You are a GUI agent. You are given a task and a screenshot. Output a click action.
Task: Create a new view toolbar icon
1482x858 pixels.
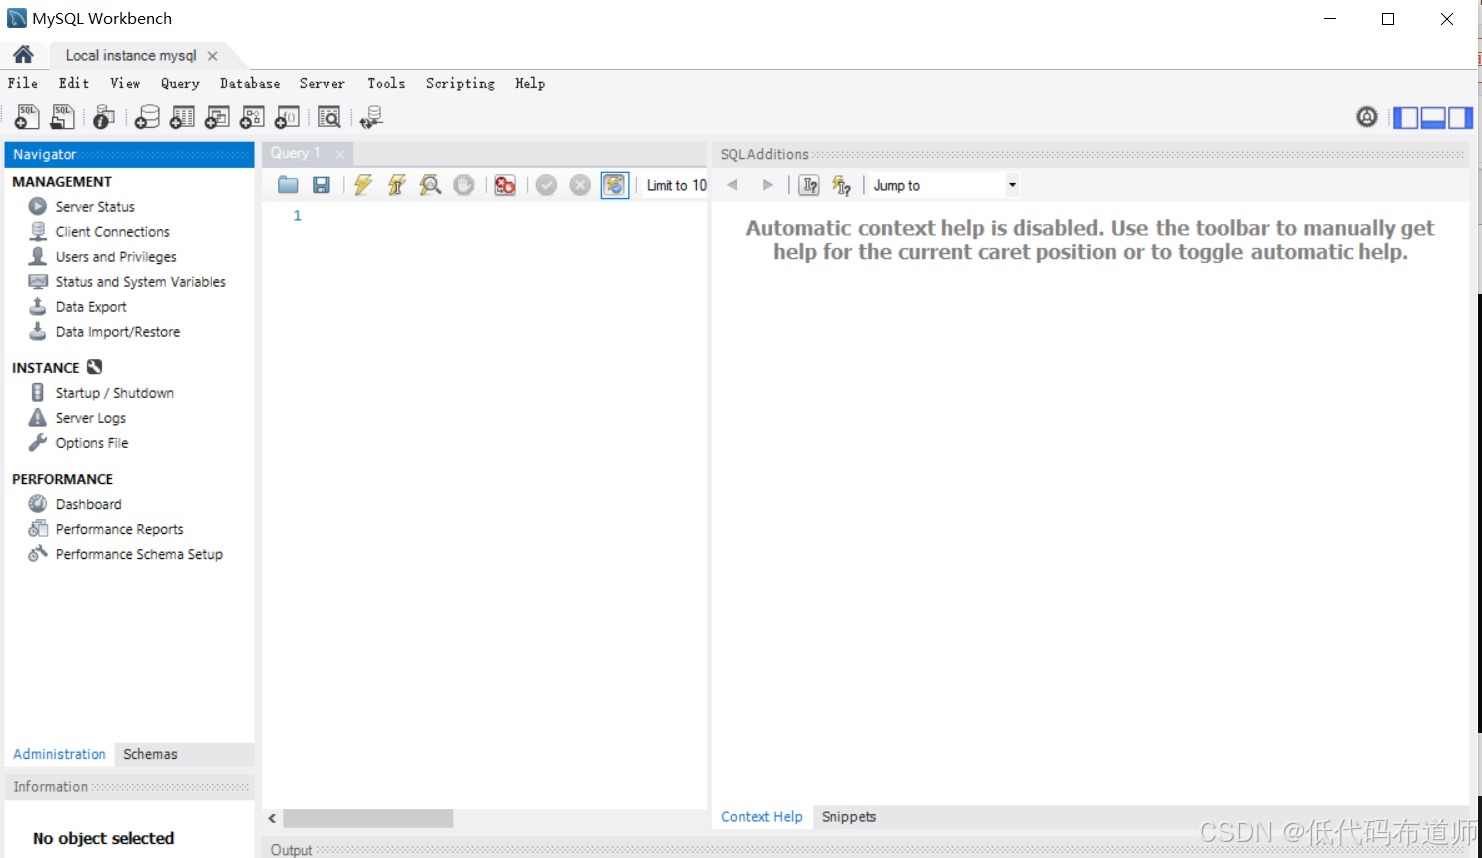pyautogui.click(x=217, y=117)
